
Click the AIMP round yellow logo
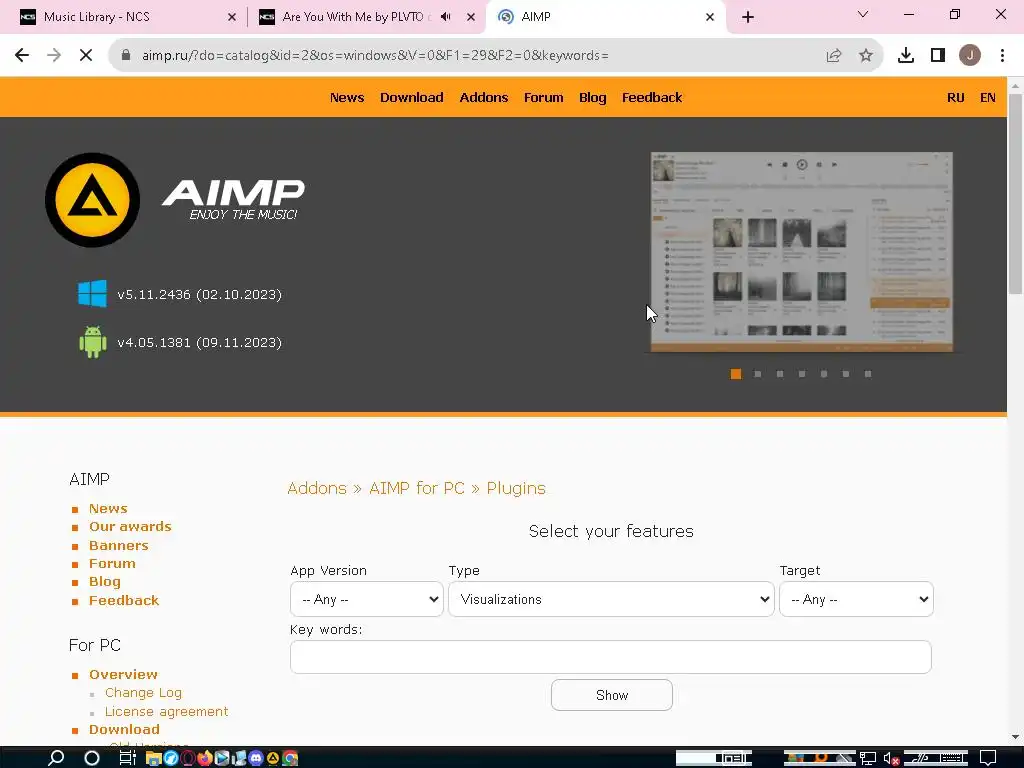(92, 200)
